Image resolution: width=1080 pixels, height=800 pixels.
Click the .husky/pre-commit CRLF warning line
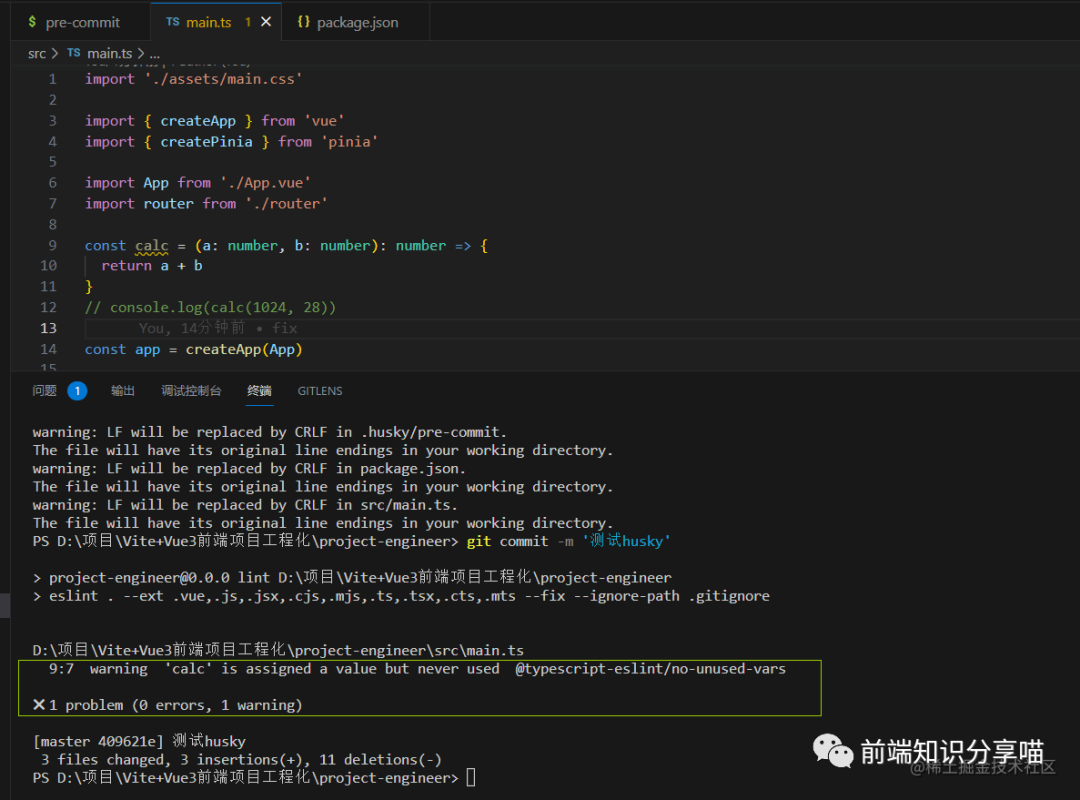(x=269, y=432)
